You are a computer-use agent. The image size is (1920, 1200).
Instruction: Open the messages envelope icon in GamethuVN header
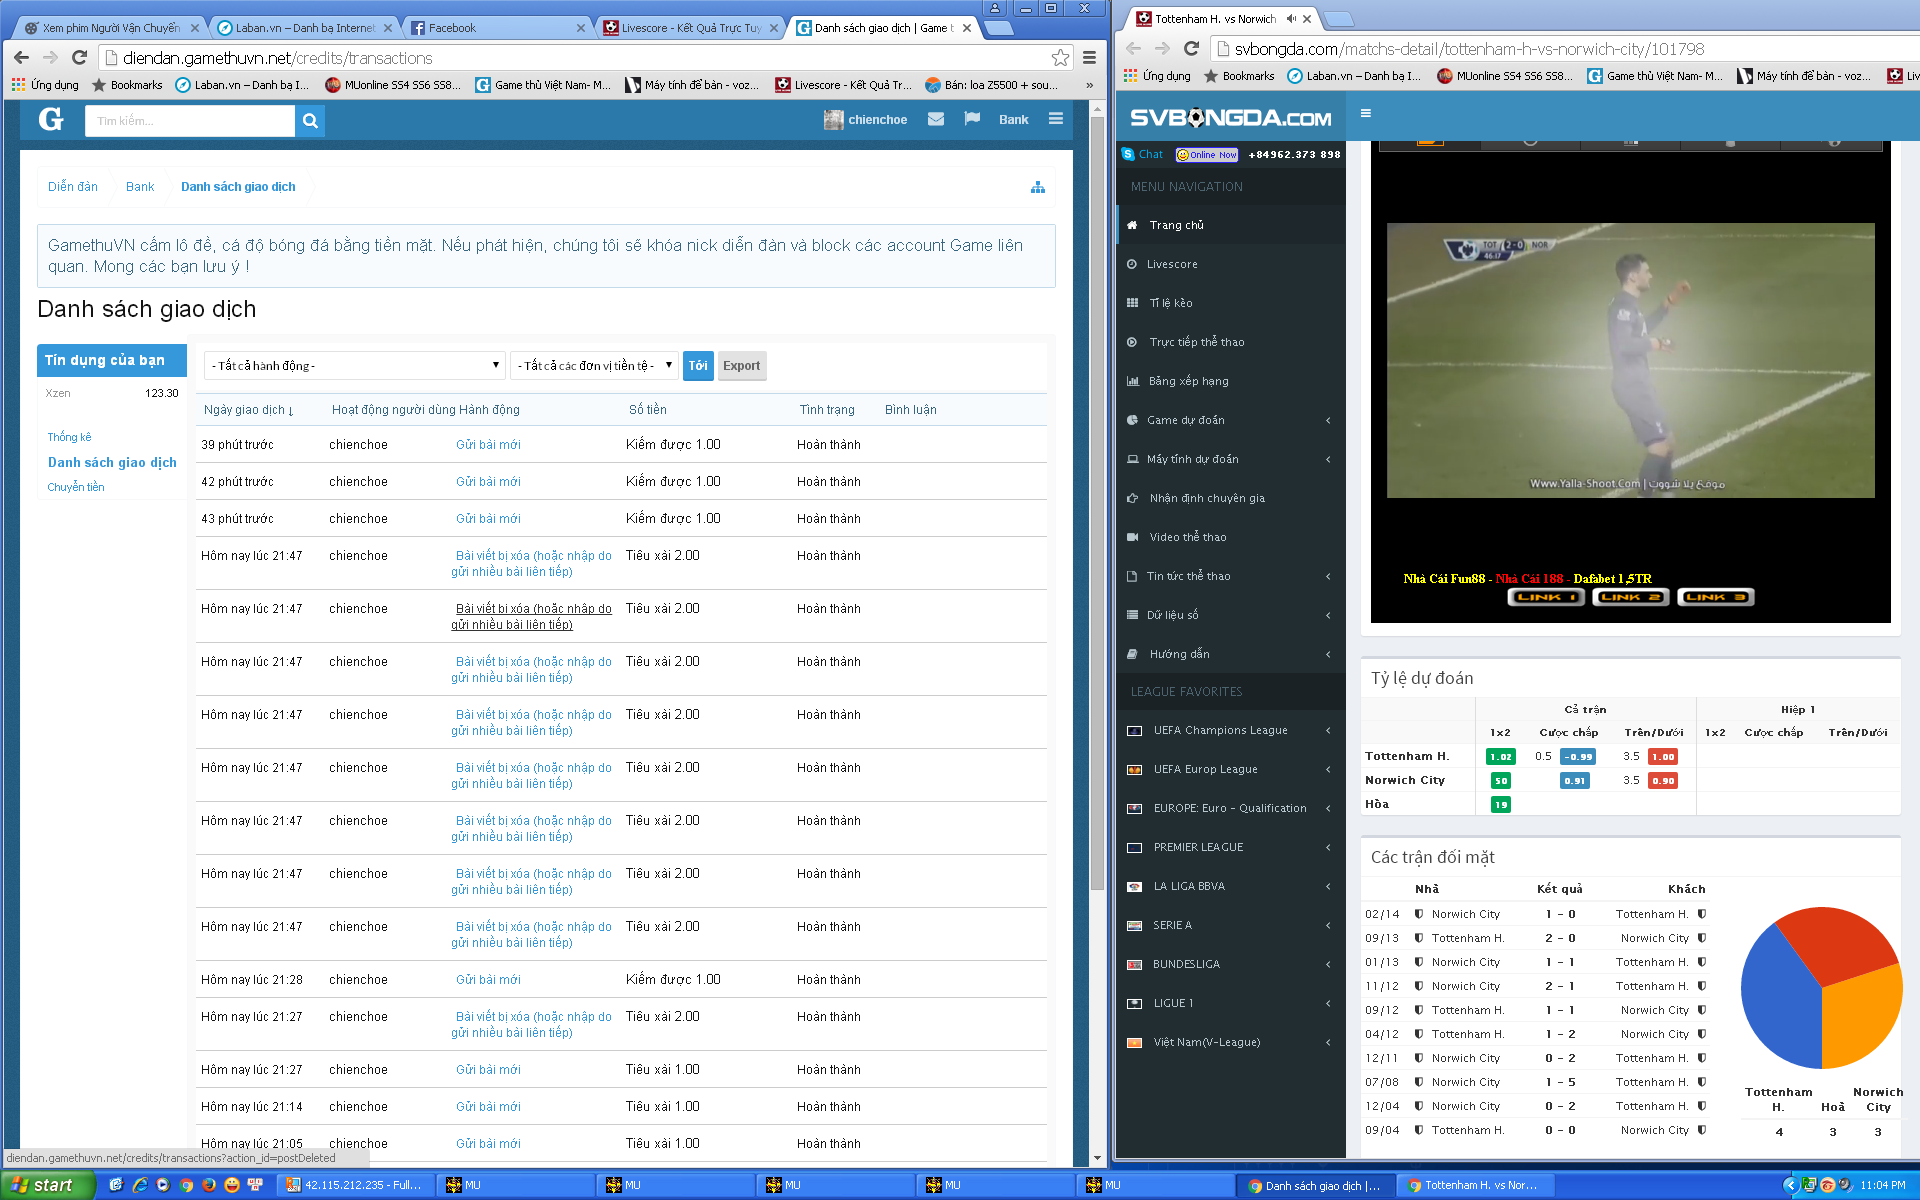coord(936,119)
